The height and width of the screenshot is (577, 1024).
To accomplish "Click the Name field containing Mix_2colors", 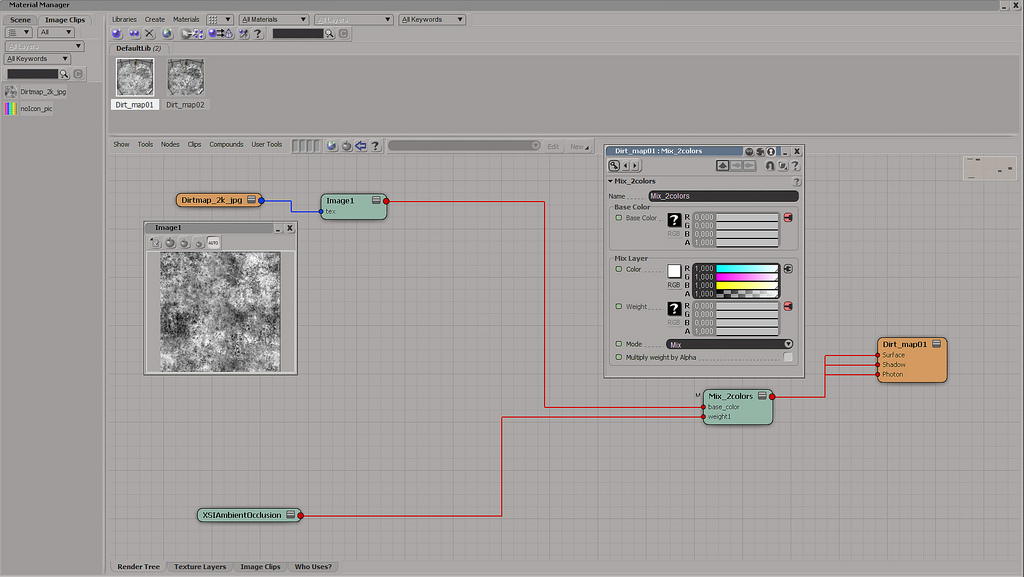I will [723, 196].
